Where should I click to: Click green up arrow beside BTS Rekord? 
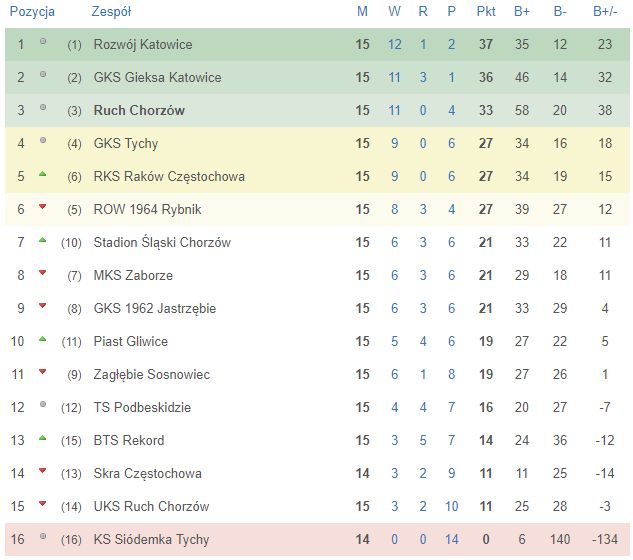tap(42, 438)
